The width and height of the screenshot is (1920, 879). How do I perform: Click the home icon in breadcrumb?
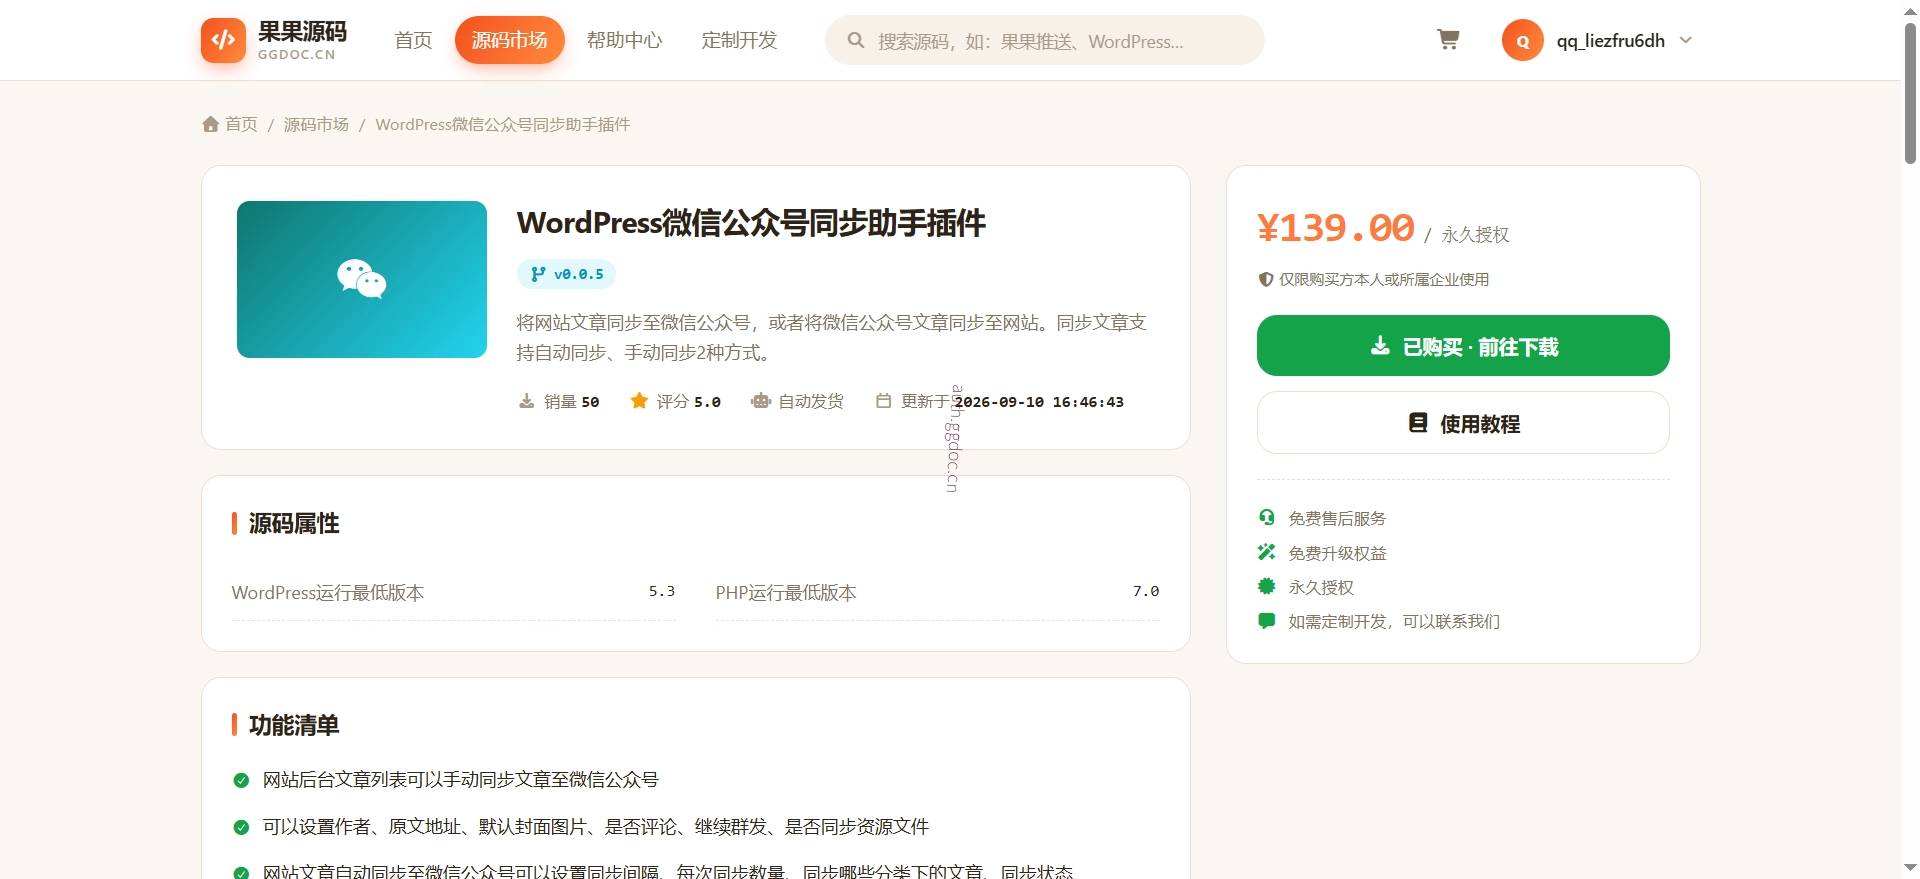click(210, 124)
